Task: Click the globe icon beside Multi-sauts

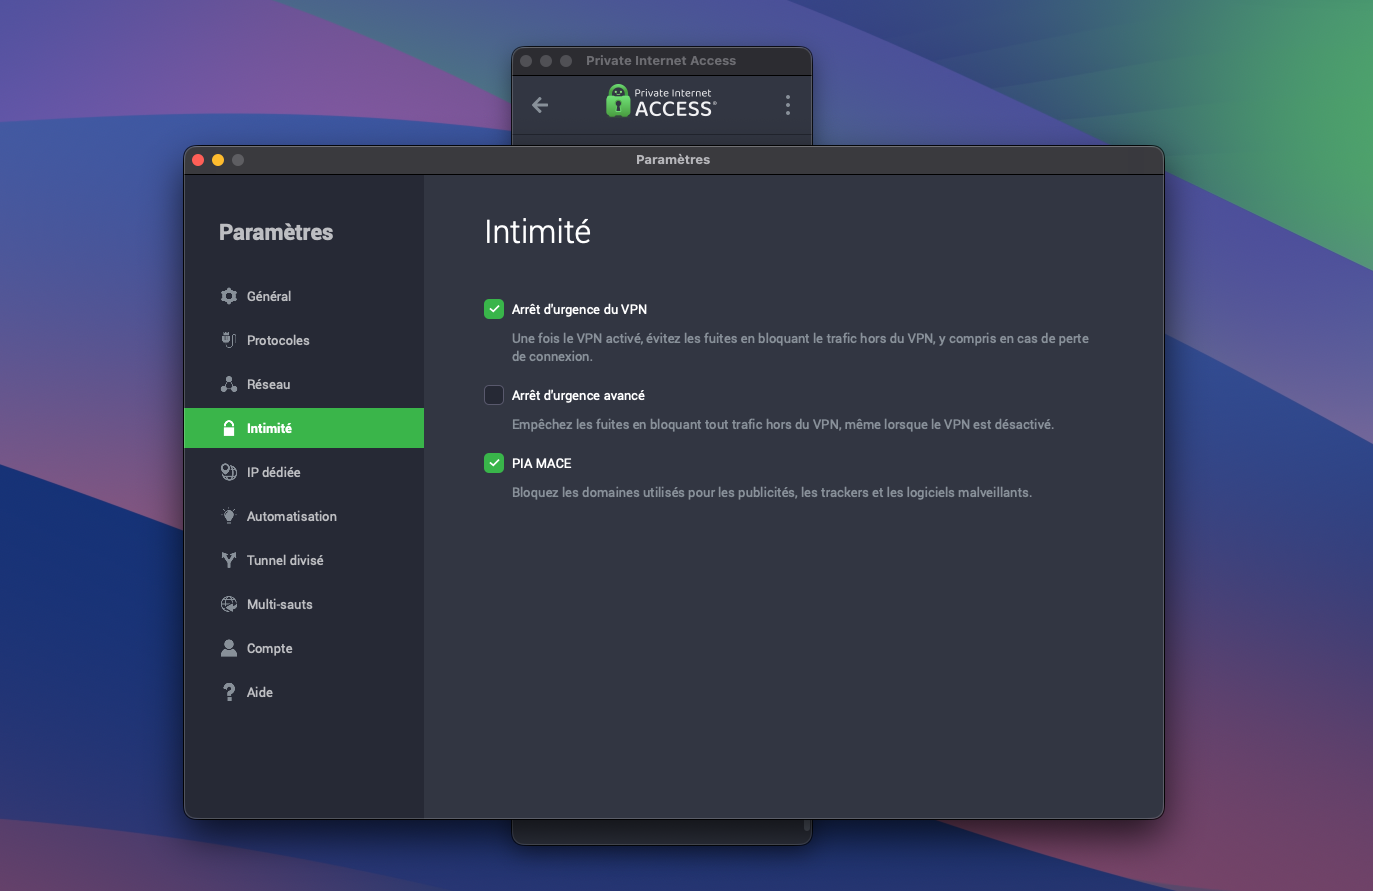Action: pos(229,604)
